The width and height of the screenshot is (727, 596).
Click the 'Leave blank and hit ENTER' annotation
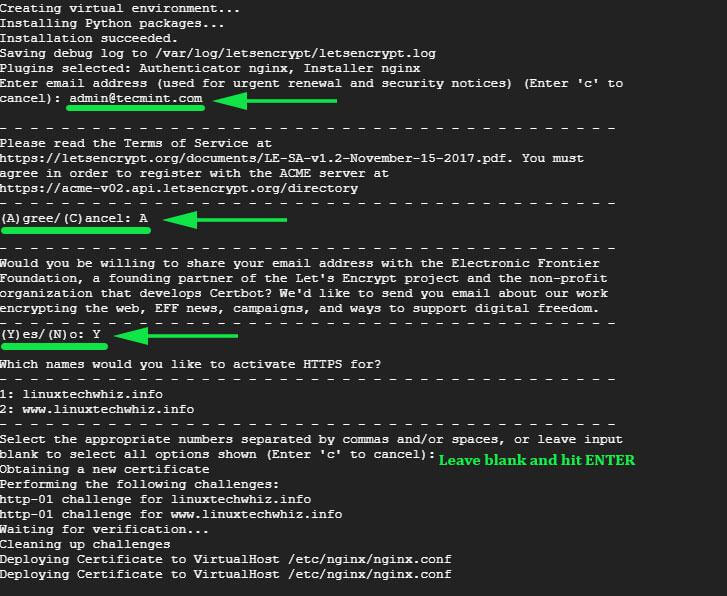point(537,460)
